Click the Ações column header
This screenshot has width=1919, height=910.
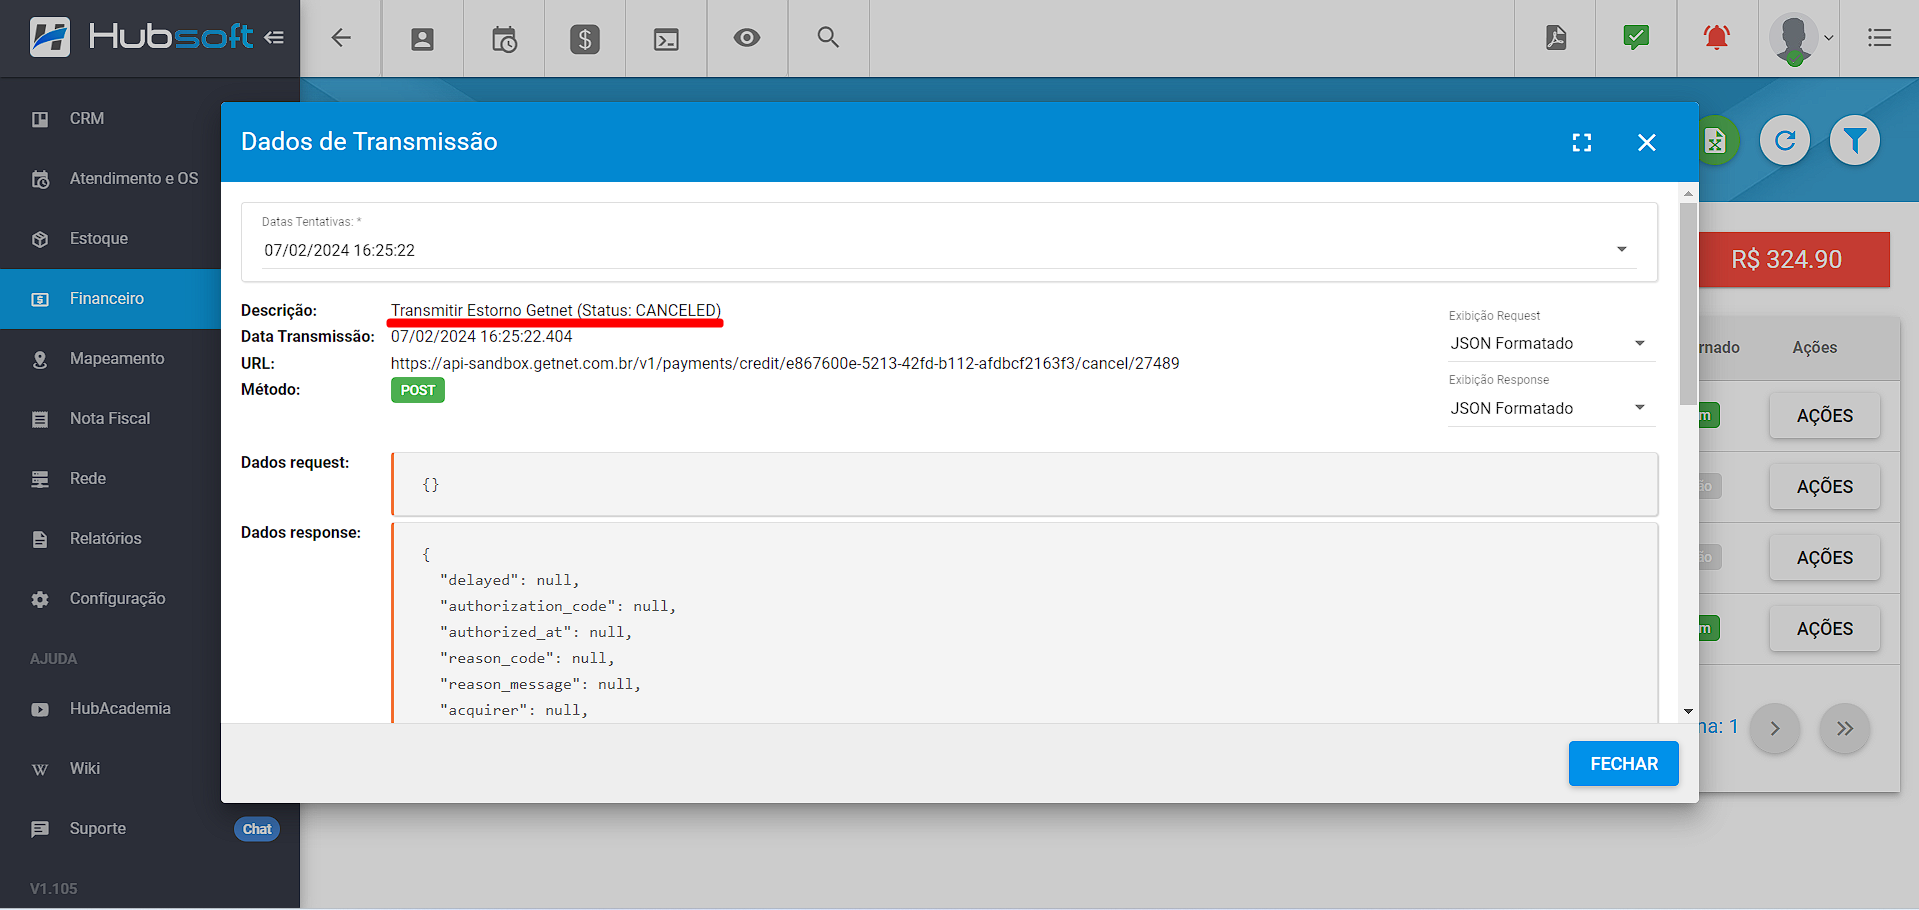click(x=1814, y=348)
